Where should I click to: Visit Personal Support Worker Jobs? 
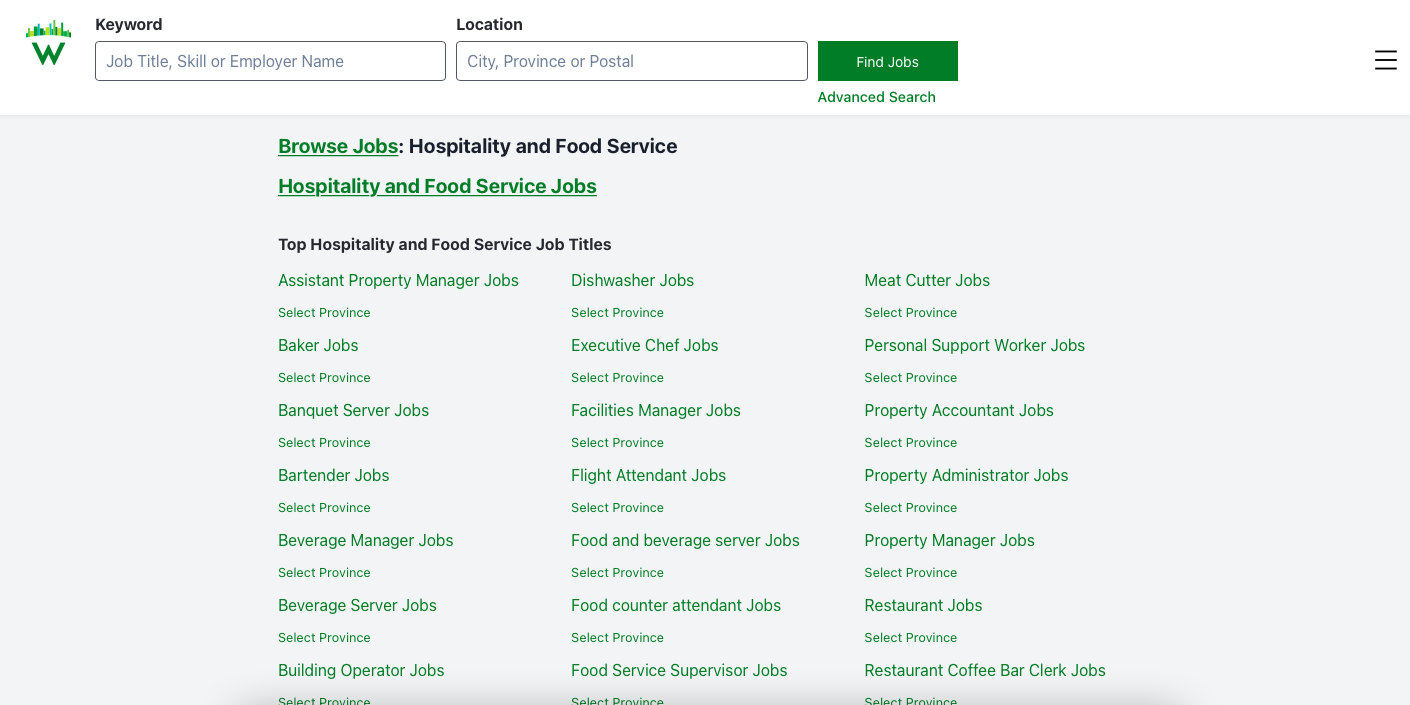click(x=974, y=346)
